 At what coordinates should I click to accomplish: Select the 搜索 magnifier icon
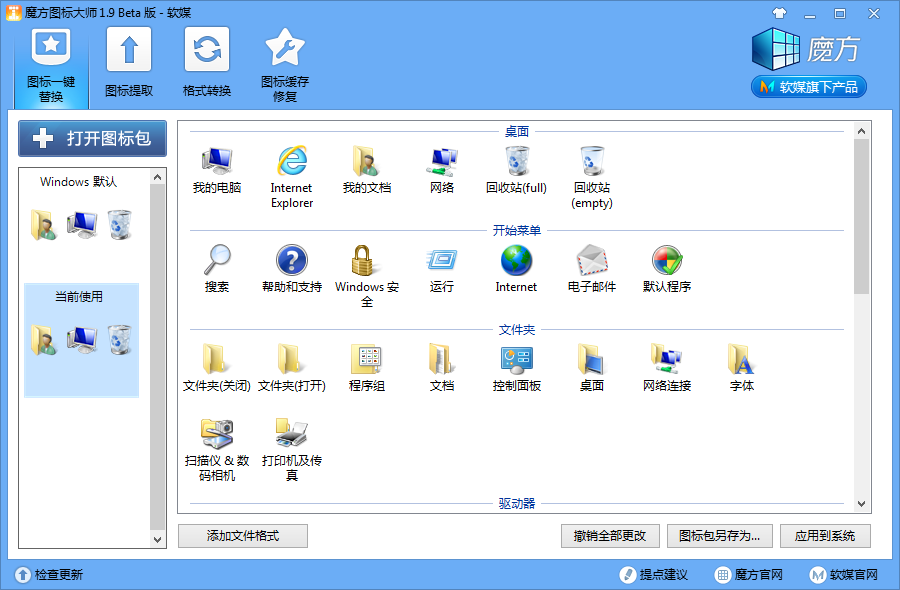(x=217, y=269)
